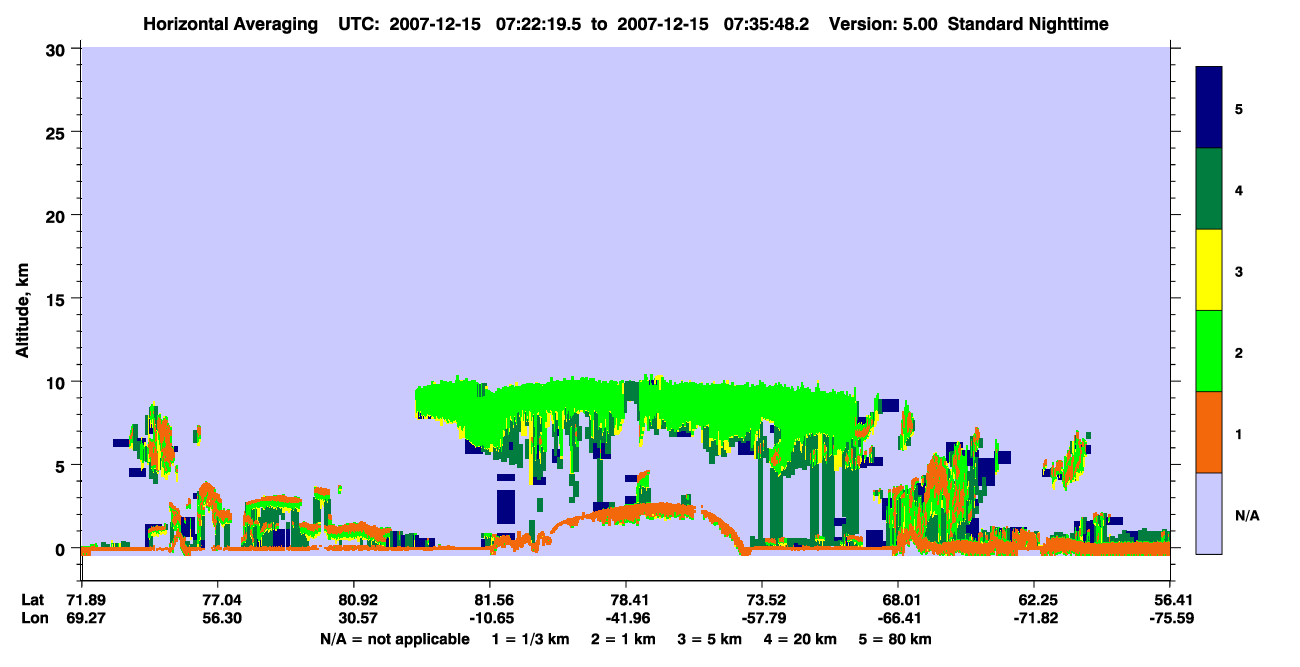Viewport: 1300px width, 667px height.
Task: Click the bright green color bar segment labeled 2
Action: [x=1209, y=351]
